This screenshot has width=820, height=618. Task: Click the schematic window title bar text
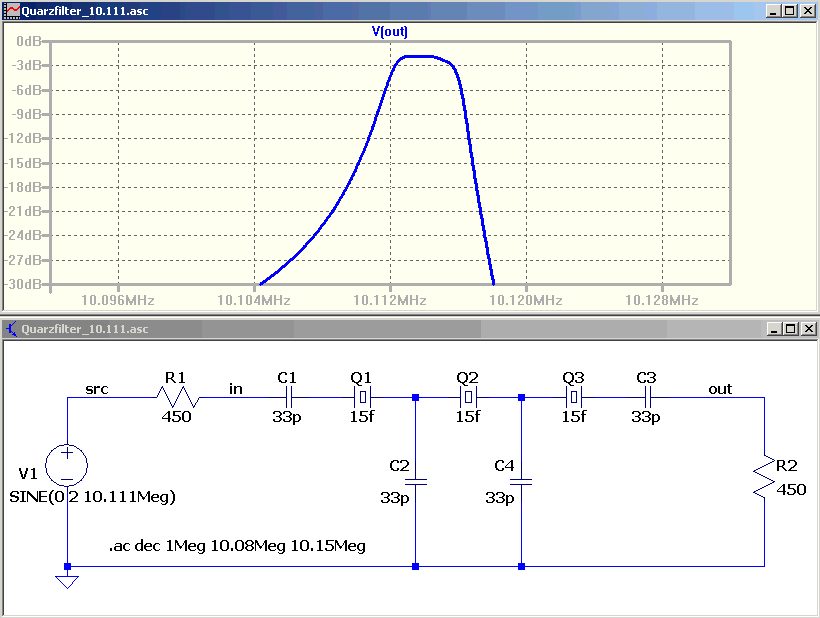tap(85, 329)
